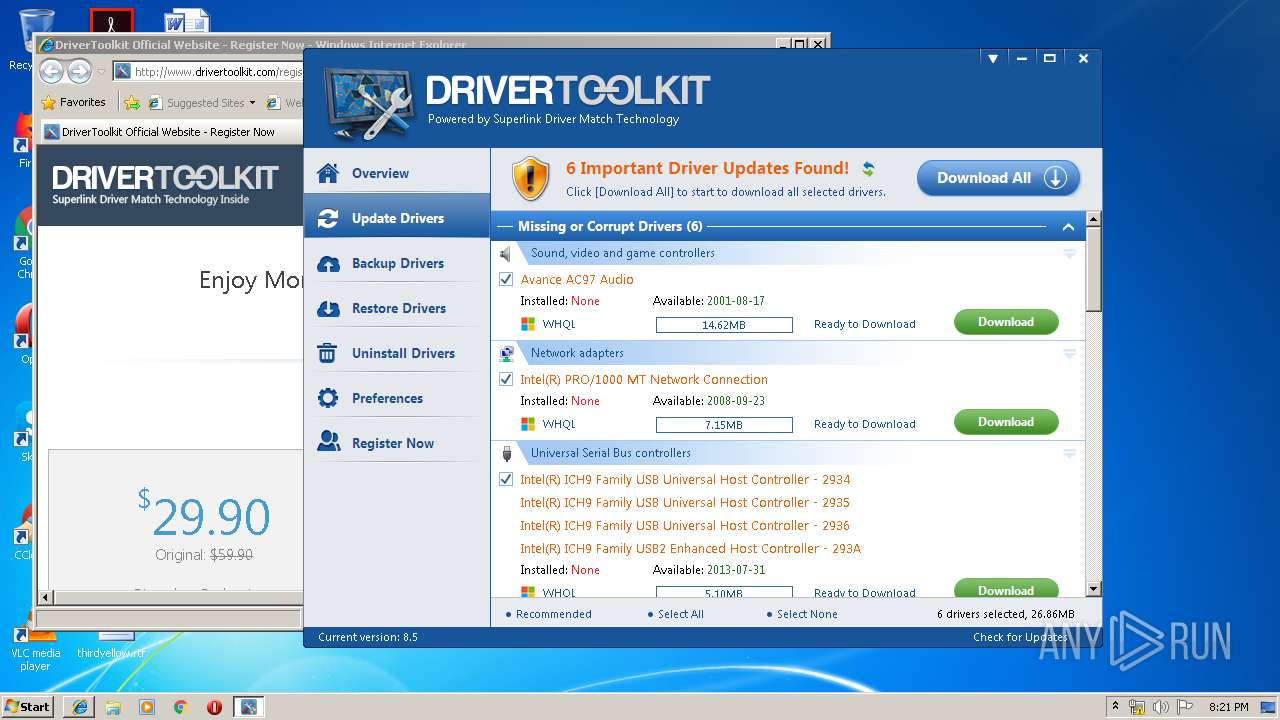Image resolution: width=1280 pixels, height=720 pixels.
Task: Click the Overview house icon
Action: [328, 173]
